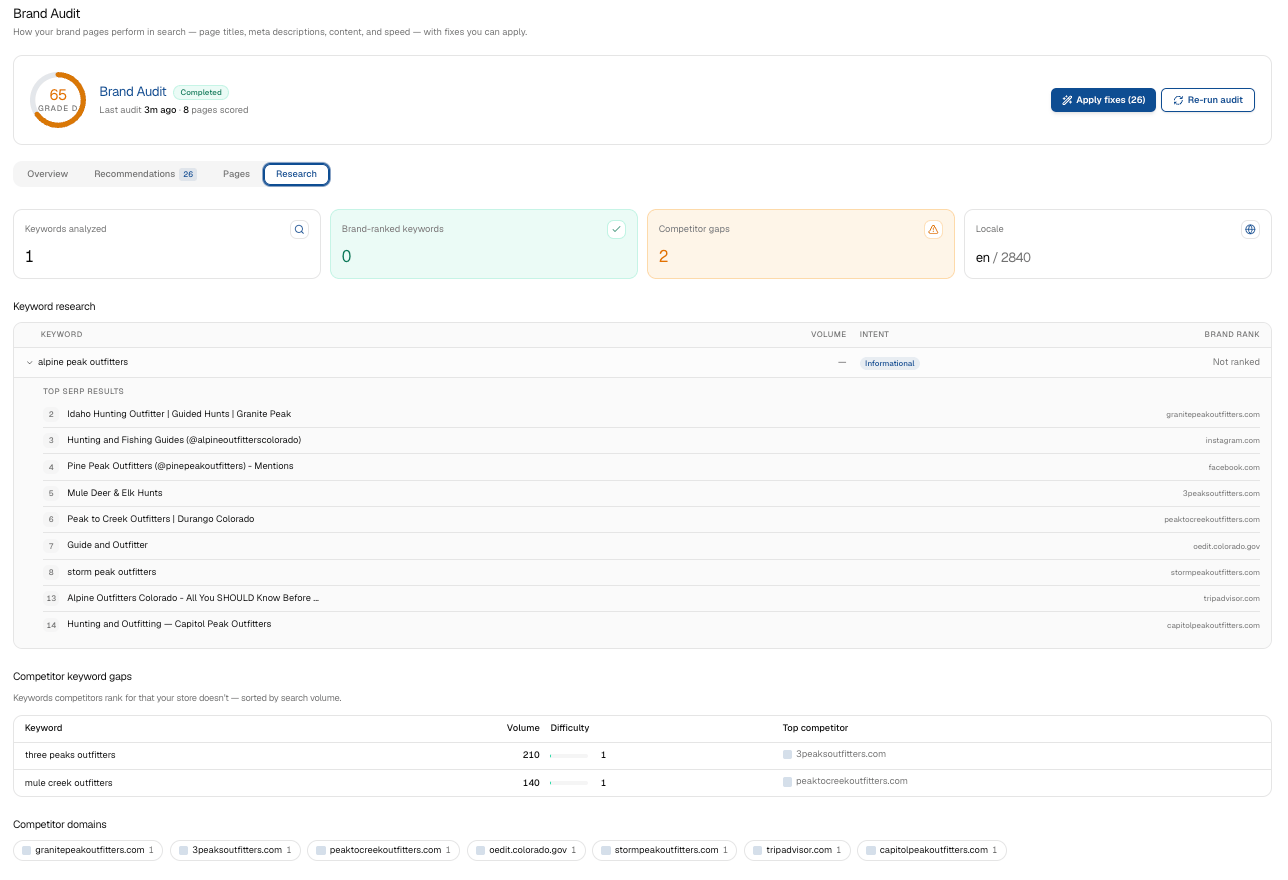Re-run the audit

click(1208, 100)
